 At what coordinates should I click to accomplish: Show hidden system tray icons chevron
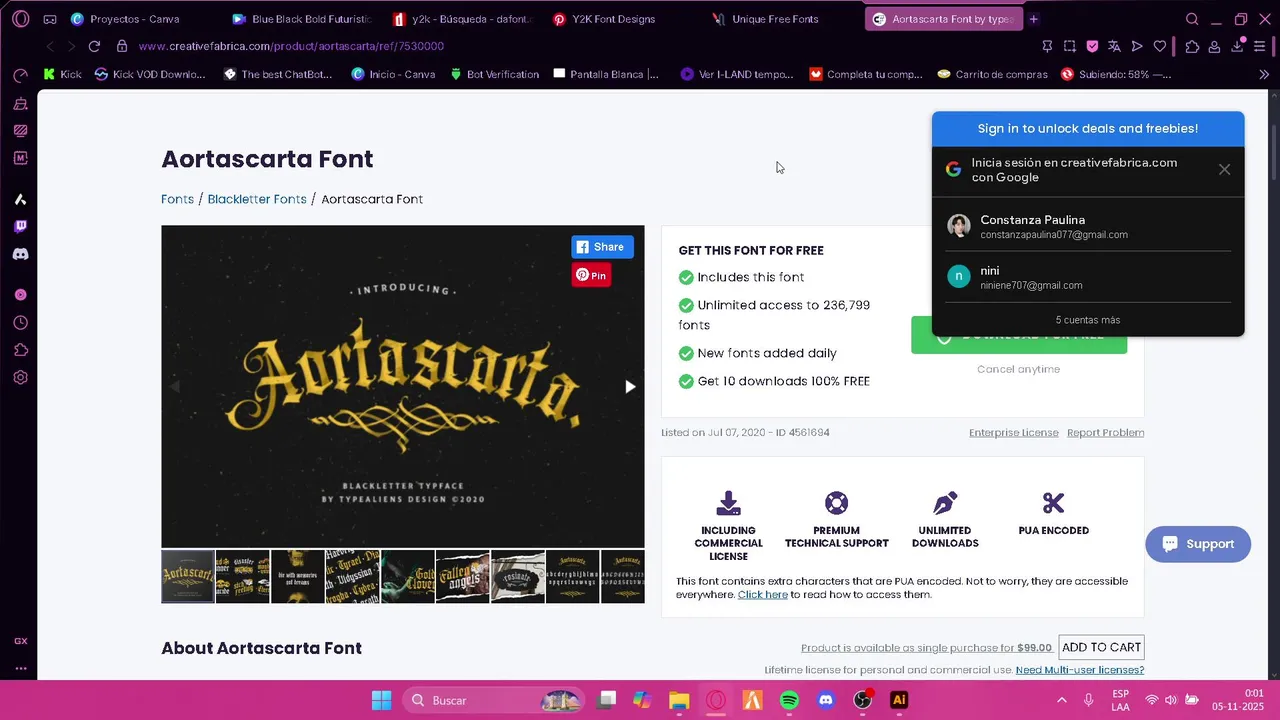click(1061, 700)
